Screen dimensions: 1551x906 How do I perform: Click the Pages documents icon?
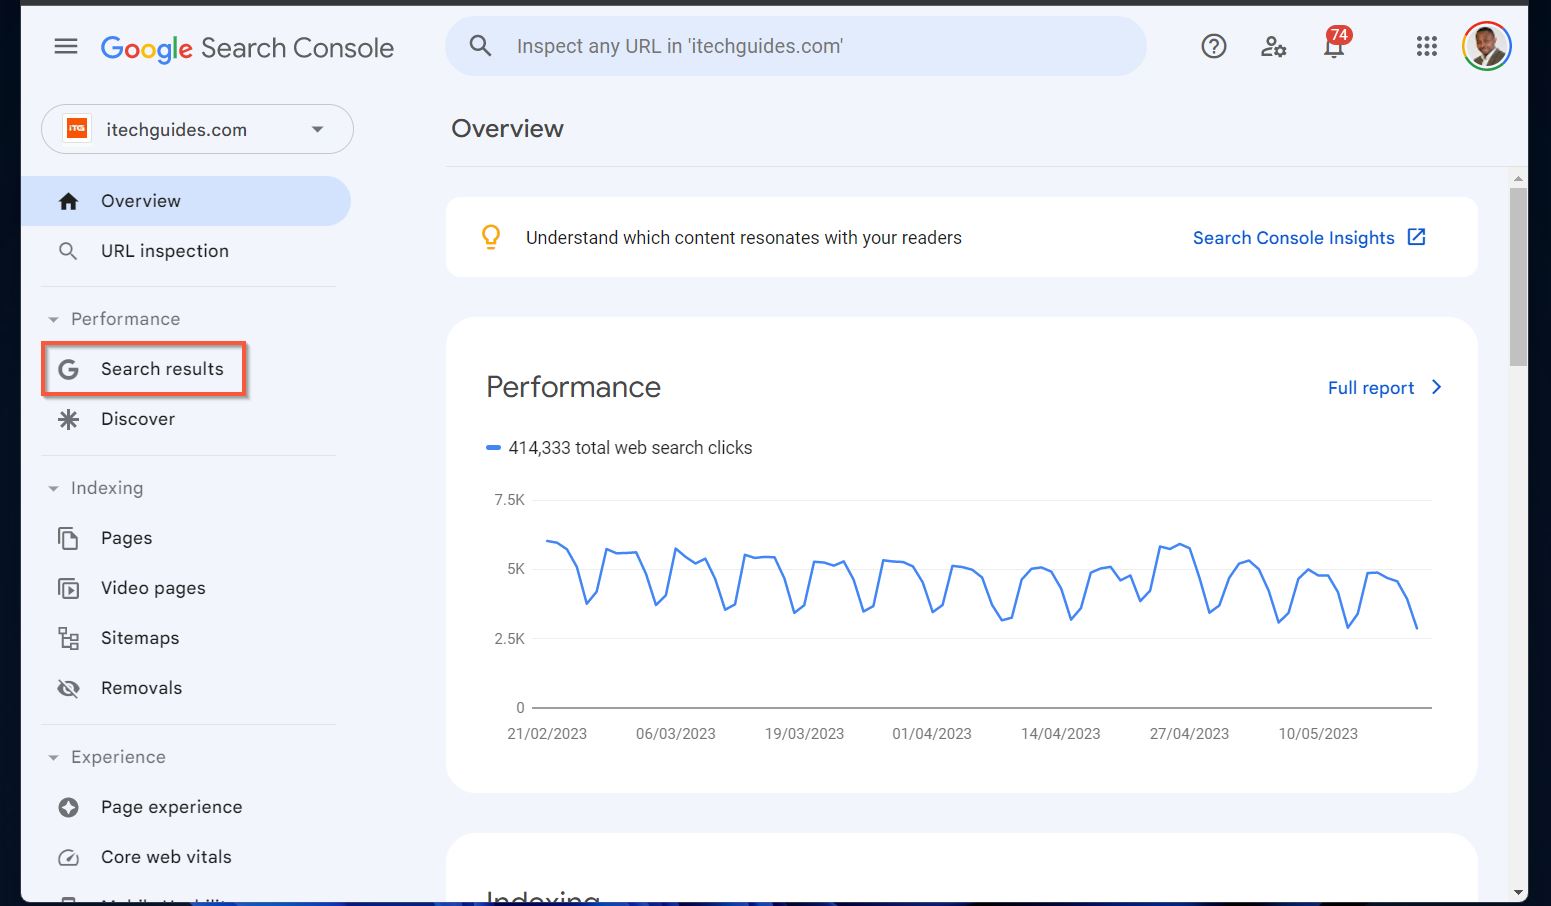click(x=68, y=538)
